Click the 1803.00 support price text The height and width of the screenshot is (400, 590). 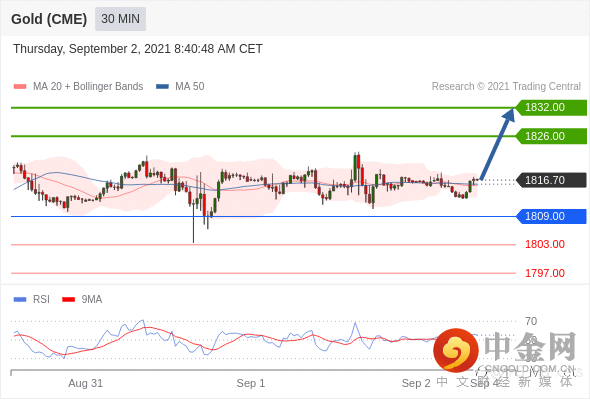(x=545, y=245)
